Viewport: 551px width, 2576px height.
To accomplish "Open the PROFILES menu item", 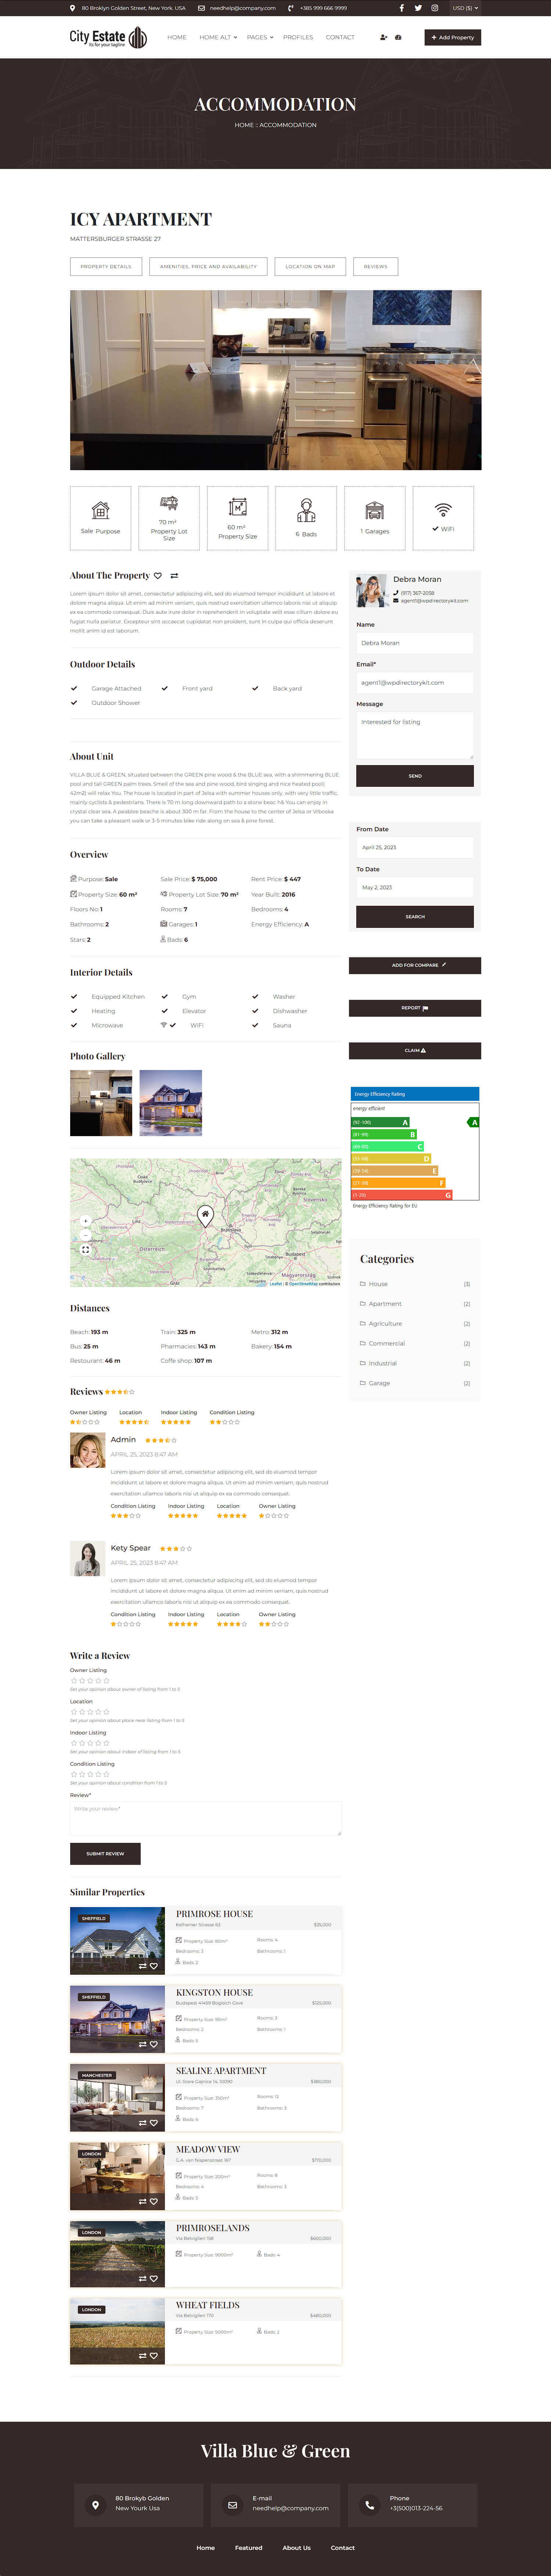I will [x=298, y=37].
